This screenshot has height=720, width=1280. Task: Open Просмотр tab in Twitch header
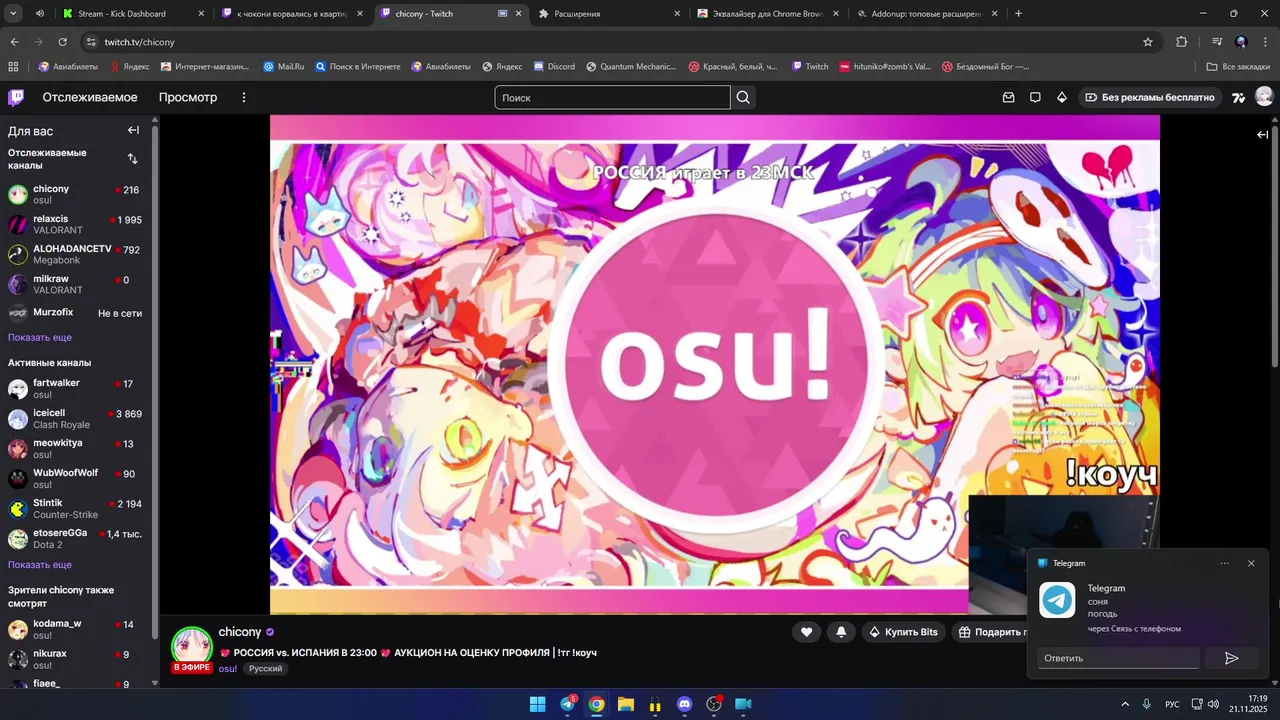click(x=188, y=97)
